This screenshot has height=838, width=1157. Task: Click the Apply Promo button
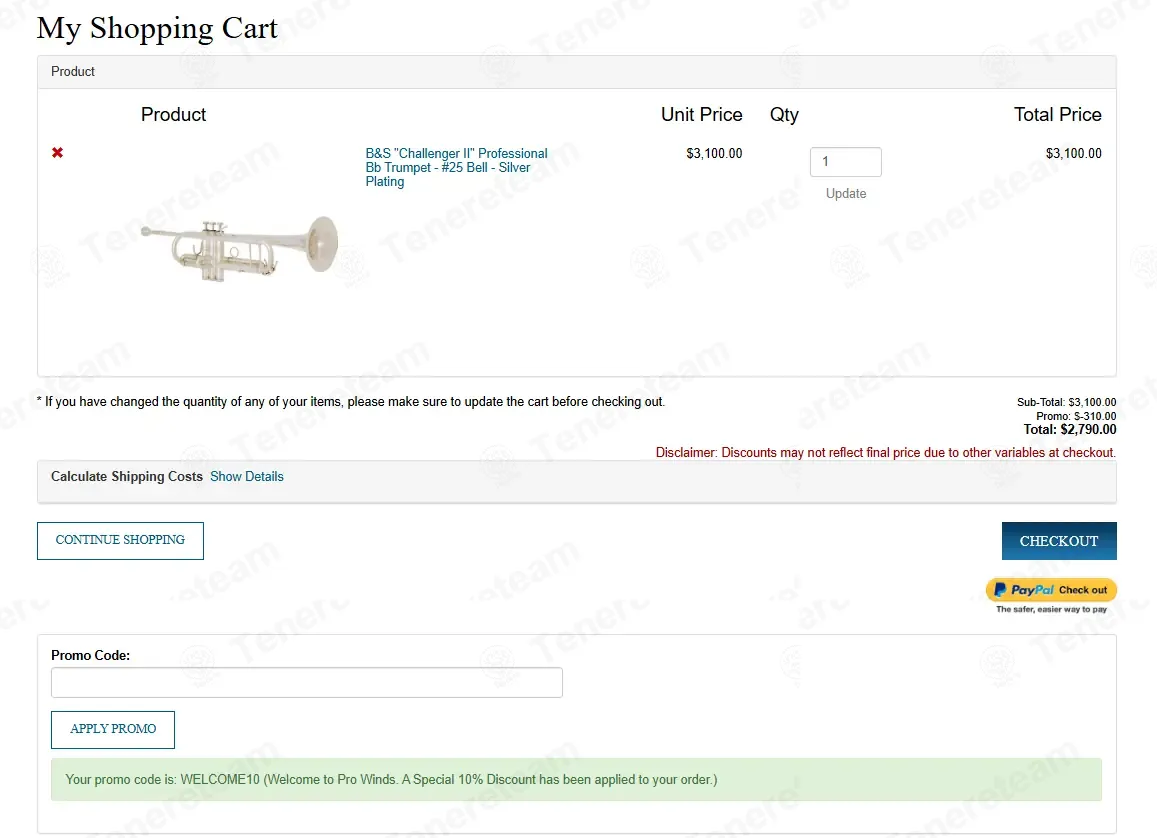tap(113, 730)
